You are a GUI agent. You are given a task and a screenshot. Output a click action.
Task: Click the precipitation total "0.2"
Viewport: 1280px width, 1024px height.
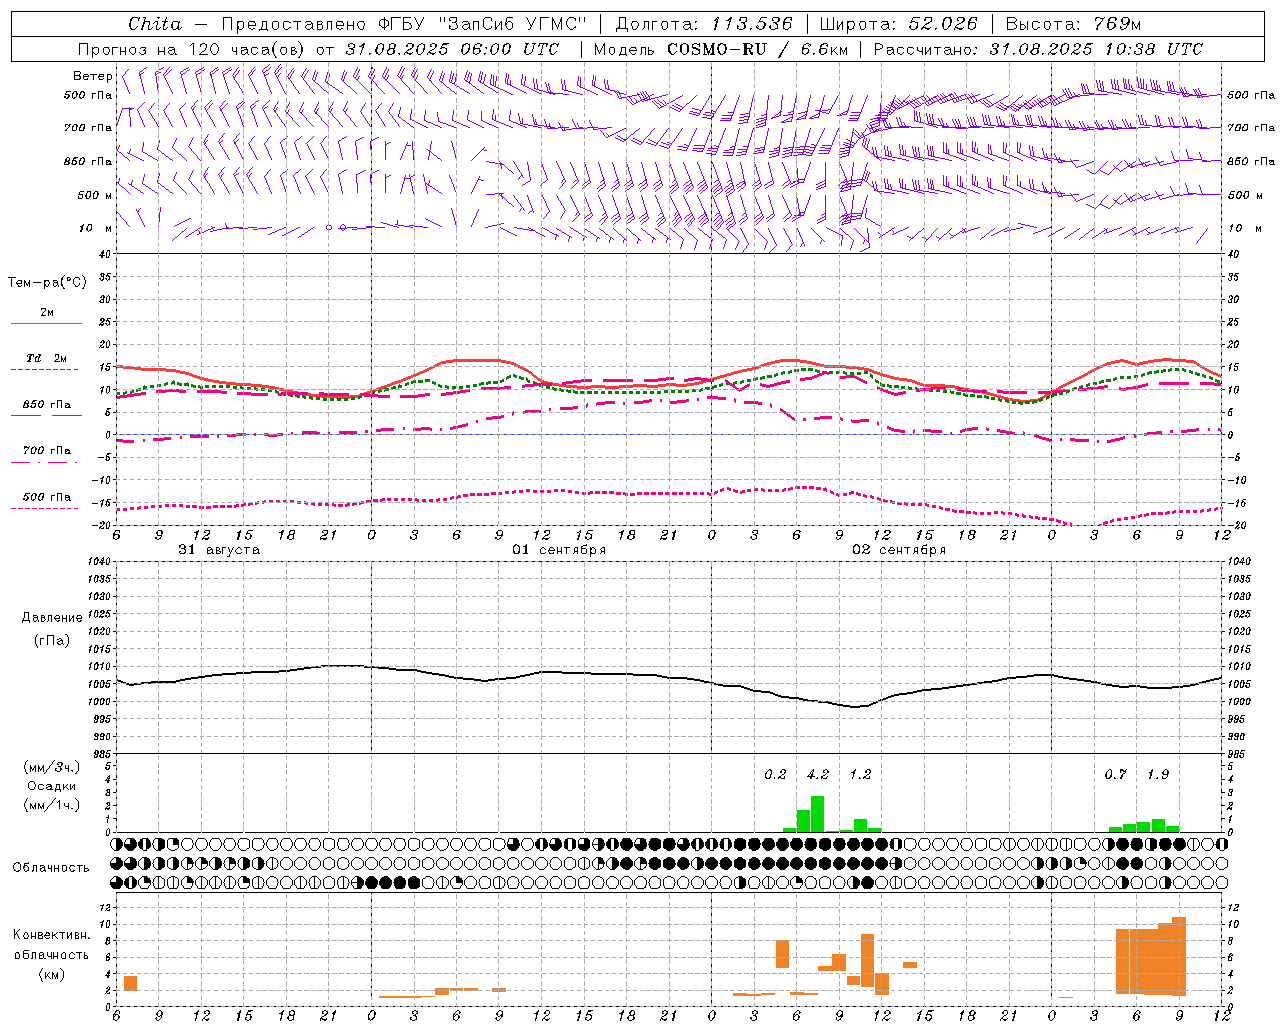(x=775, y=774)
